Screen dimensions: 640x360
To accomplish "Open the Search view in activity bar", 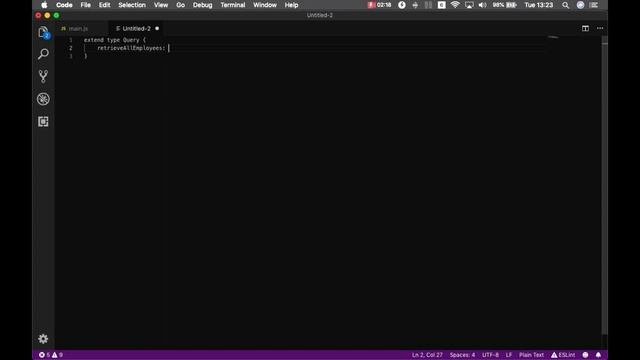I will pyautogui.click(x=43, y=54).
